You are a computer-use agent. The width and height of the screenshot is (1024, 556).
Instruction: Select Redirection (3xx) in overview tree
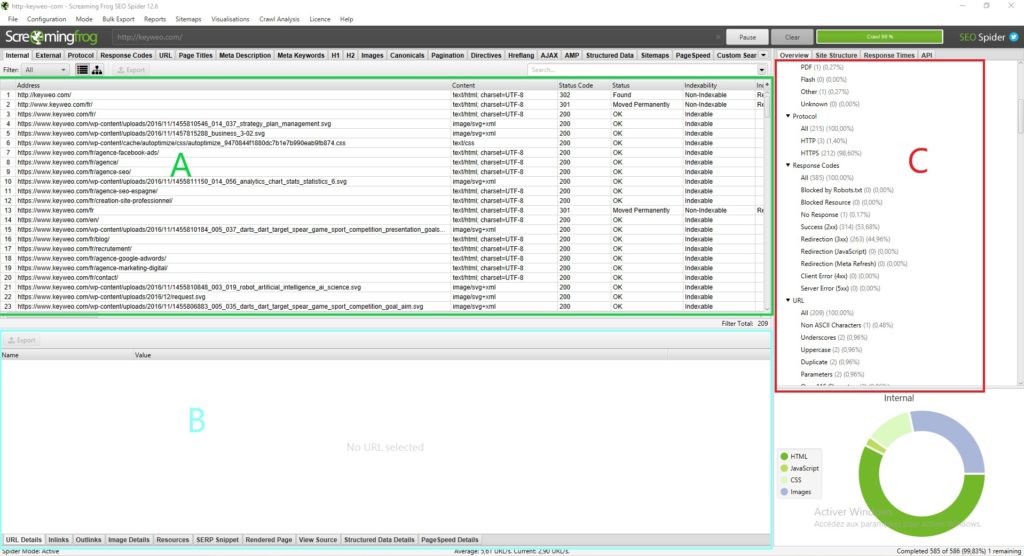pyautogui.click(x=841, y=239)
